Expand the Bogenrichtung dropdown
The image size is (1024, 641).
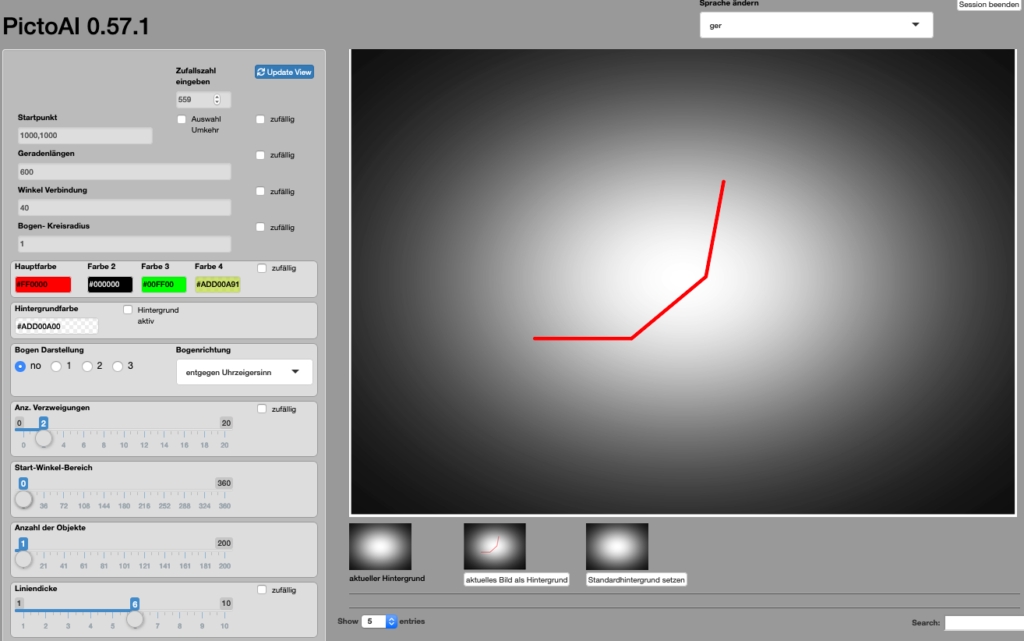[x=244, y=372]
